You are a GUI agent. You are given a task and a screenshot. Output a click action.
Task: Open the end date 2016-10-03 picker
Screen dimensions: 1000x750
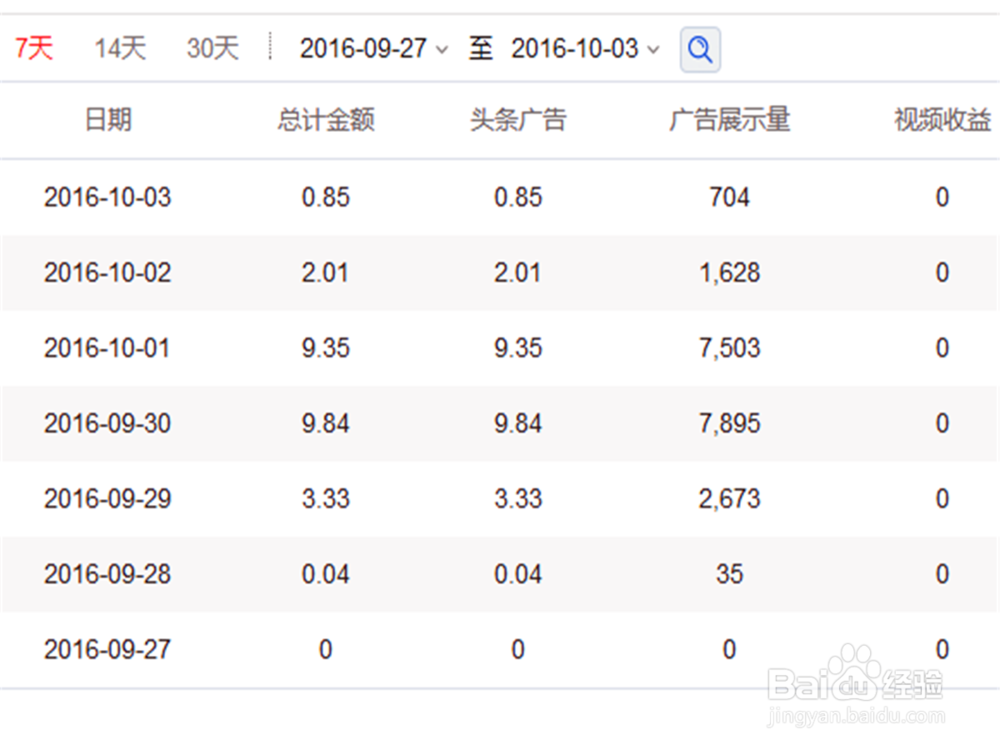pyautogui.click(x=575, y=47)
